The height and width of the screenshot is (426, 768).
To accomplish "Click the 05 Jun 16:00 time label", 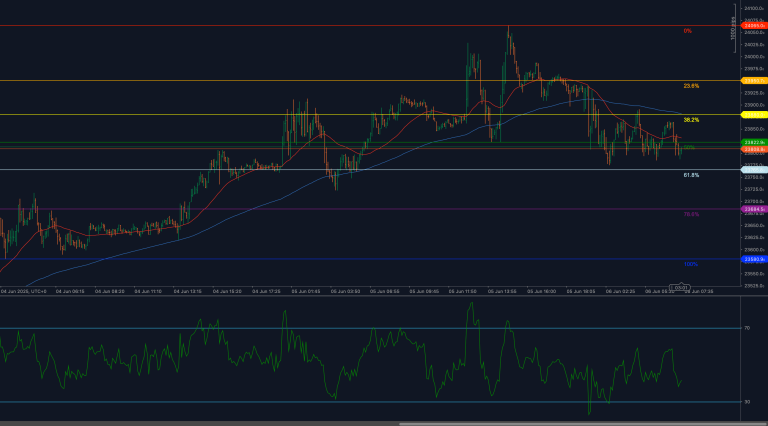I will coord(541,291).
